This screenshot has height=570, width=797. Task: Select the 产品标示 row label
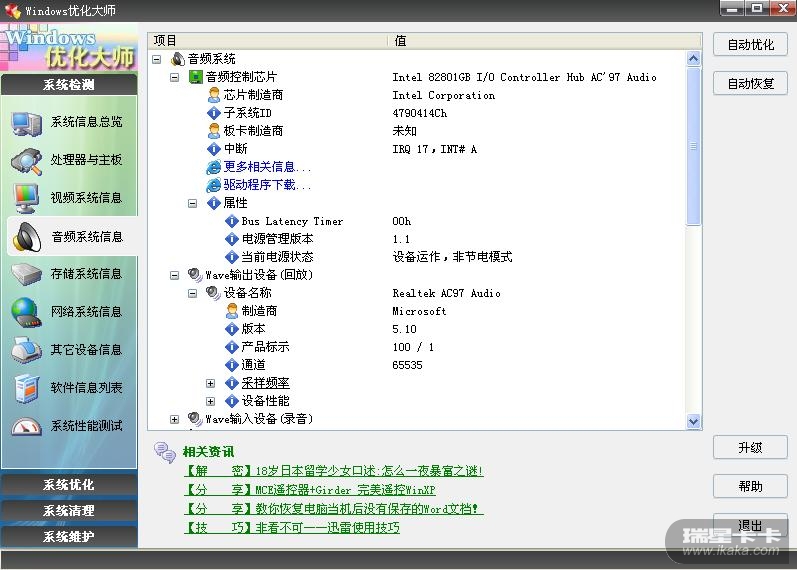(265, 347)
